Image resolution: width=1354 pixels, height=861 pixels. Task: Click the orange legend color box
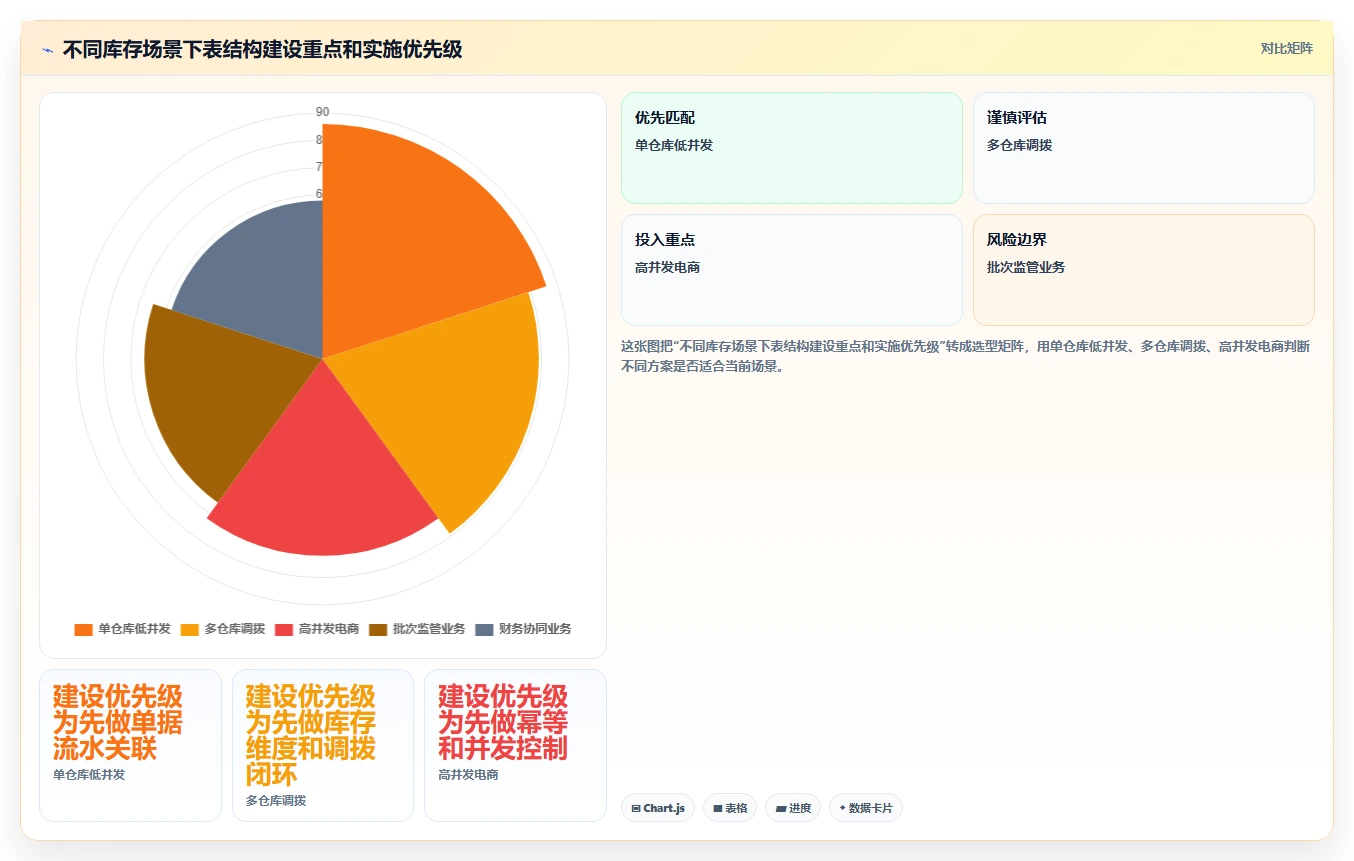[x=84, y=629]
